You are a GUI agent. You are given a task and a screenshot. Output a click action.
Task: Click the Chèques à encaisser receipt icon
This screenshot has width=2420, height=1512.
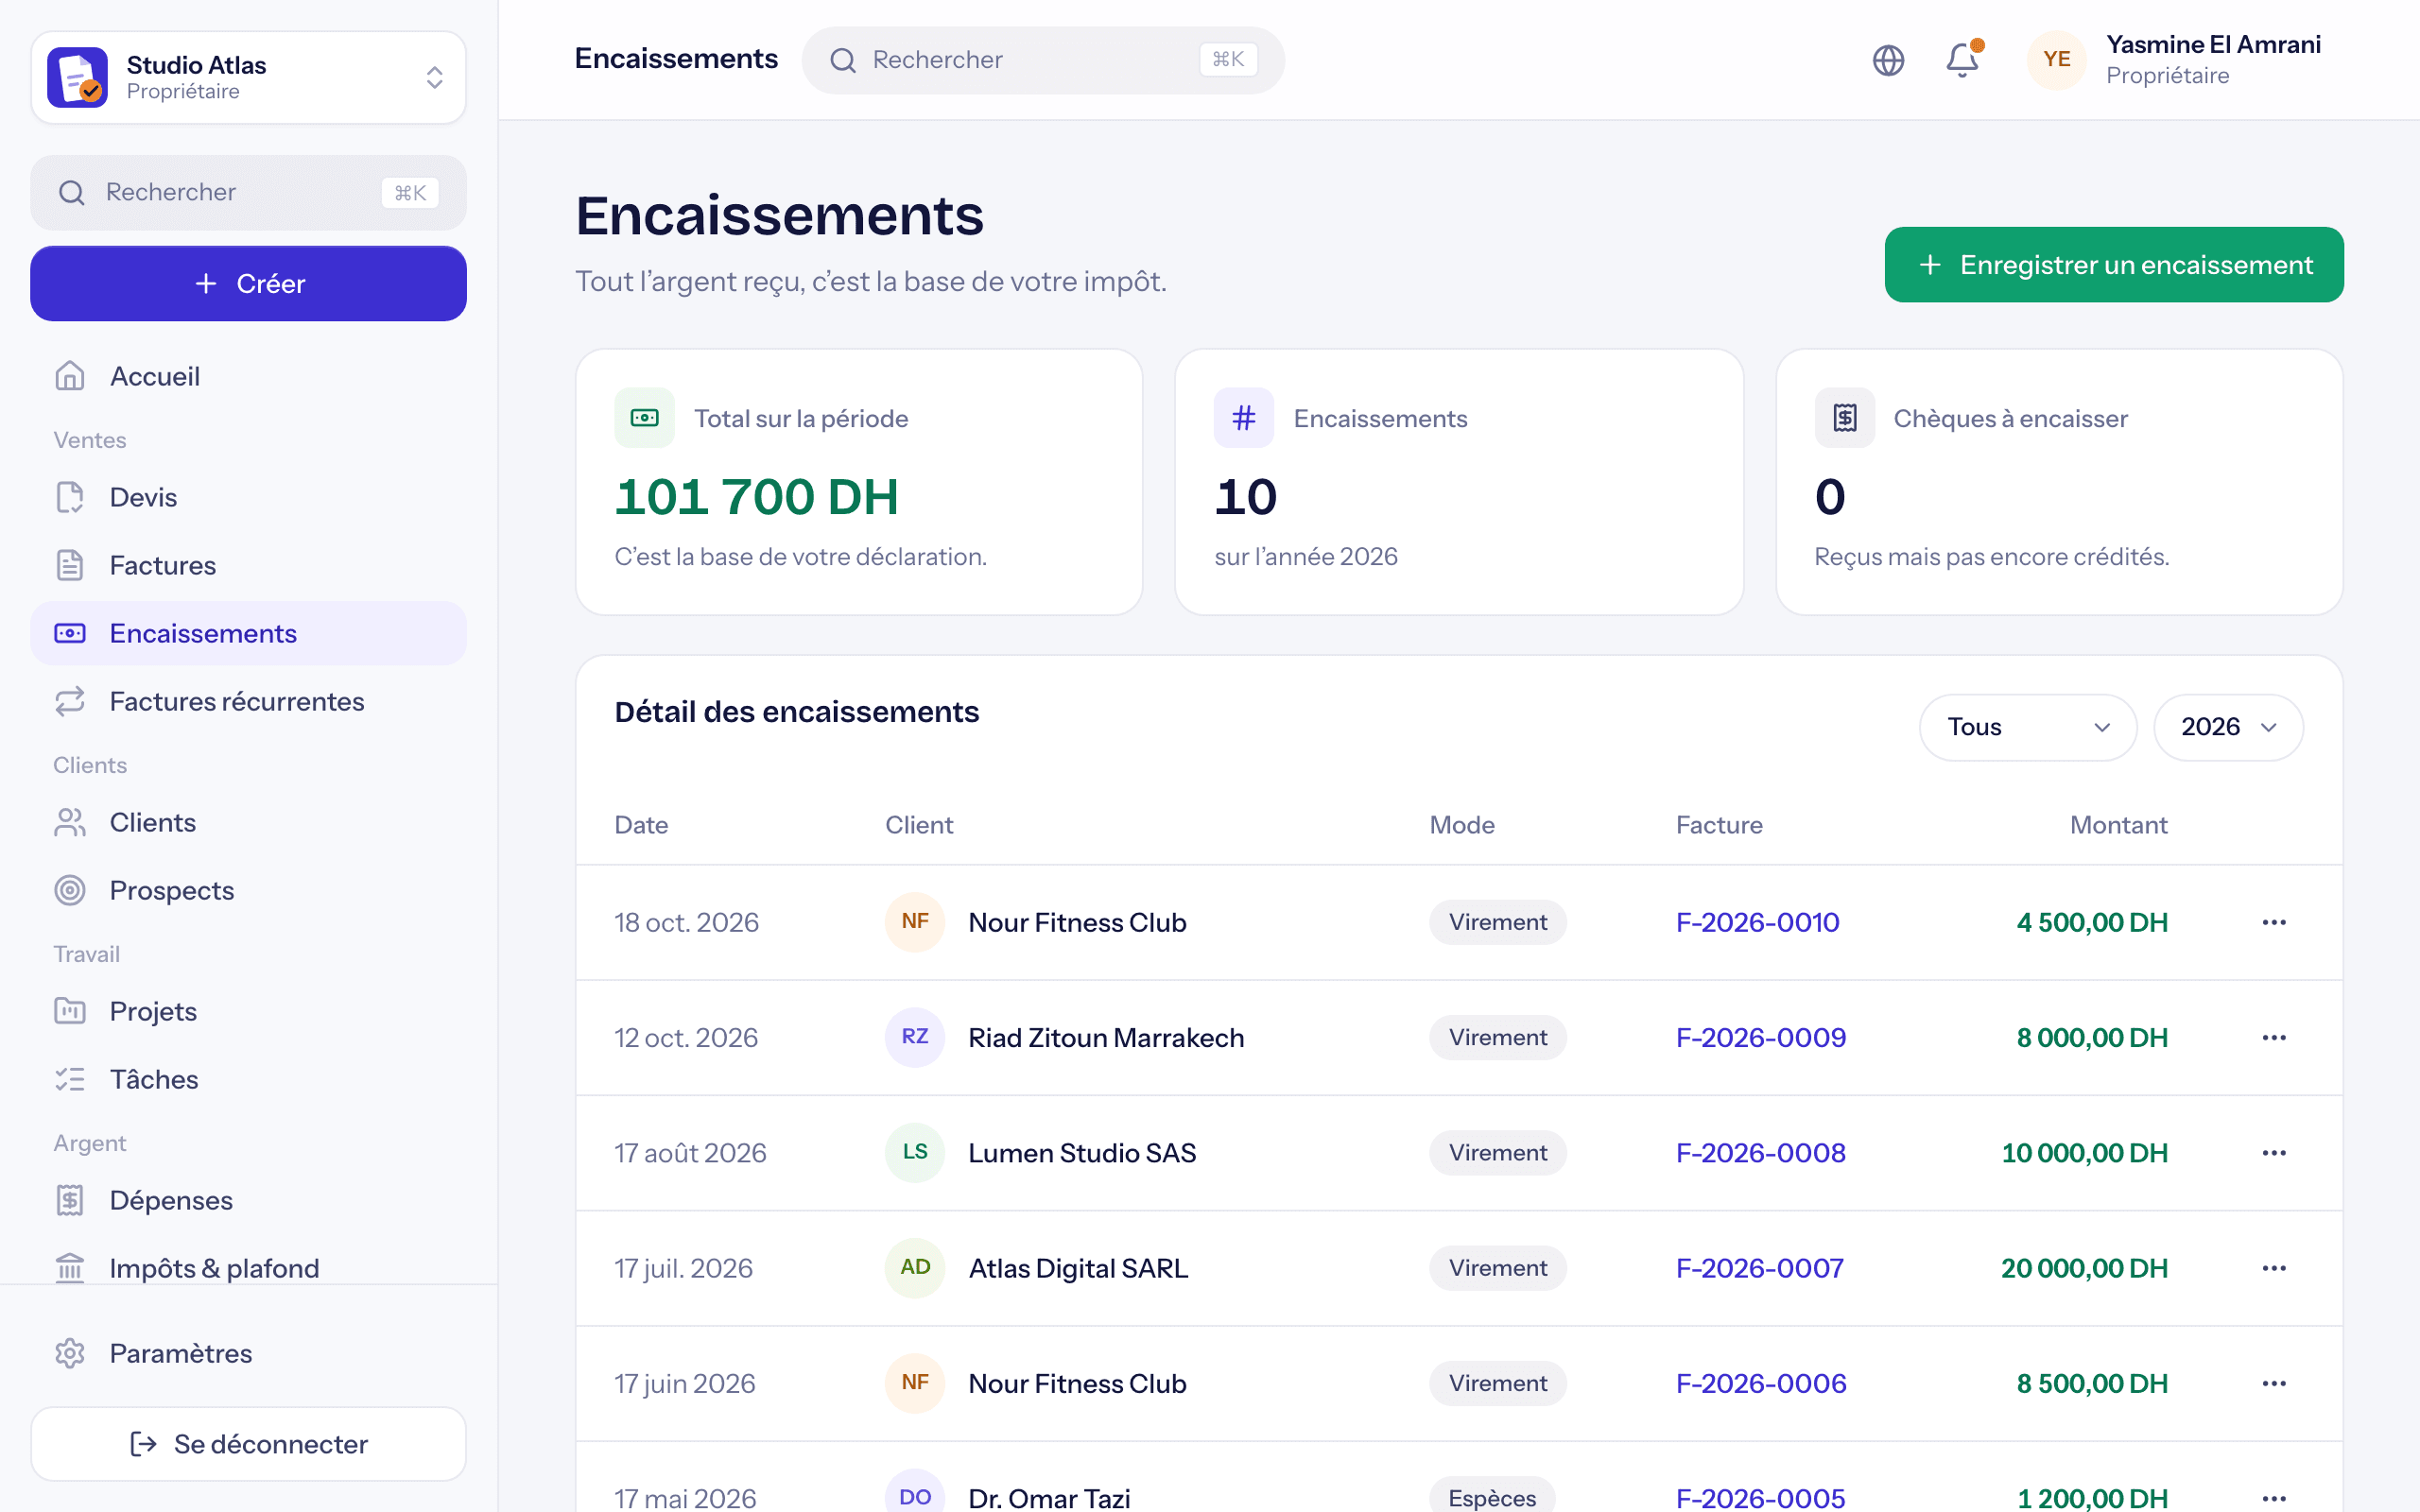pyautogui.click(x=1844, y=418)
